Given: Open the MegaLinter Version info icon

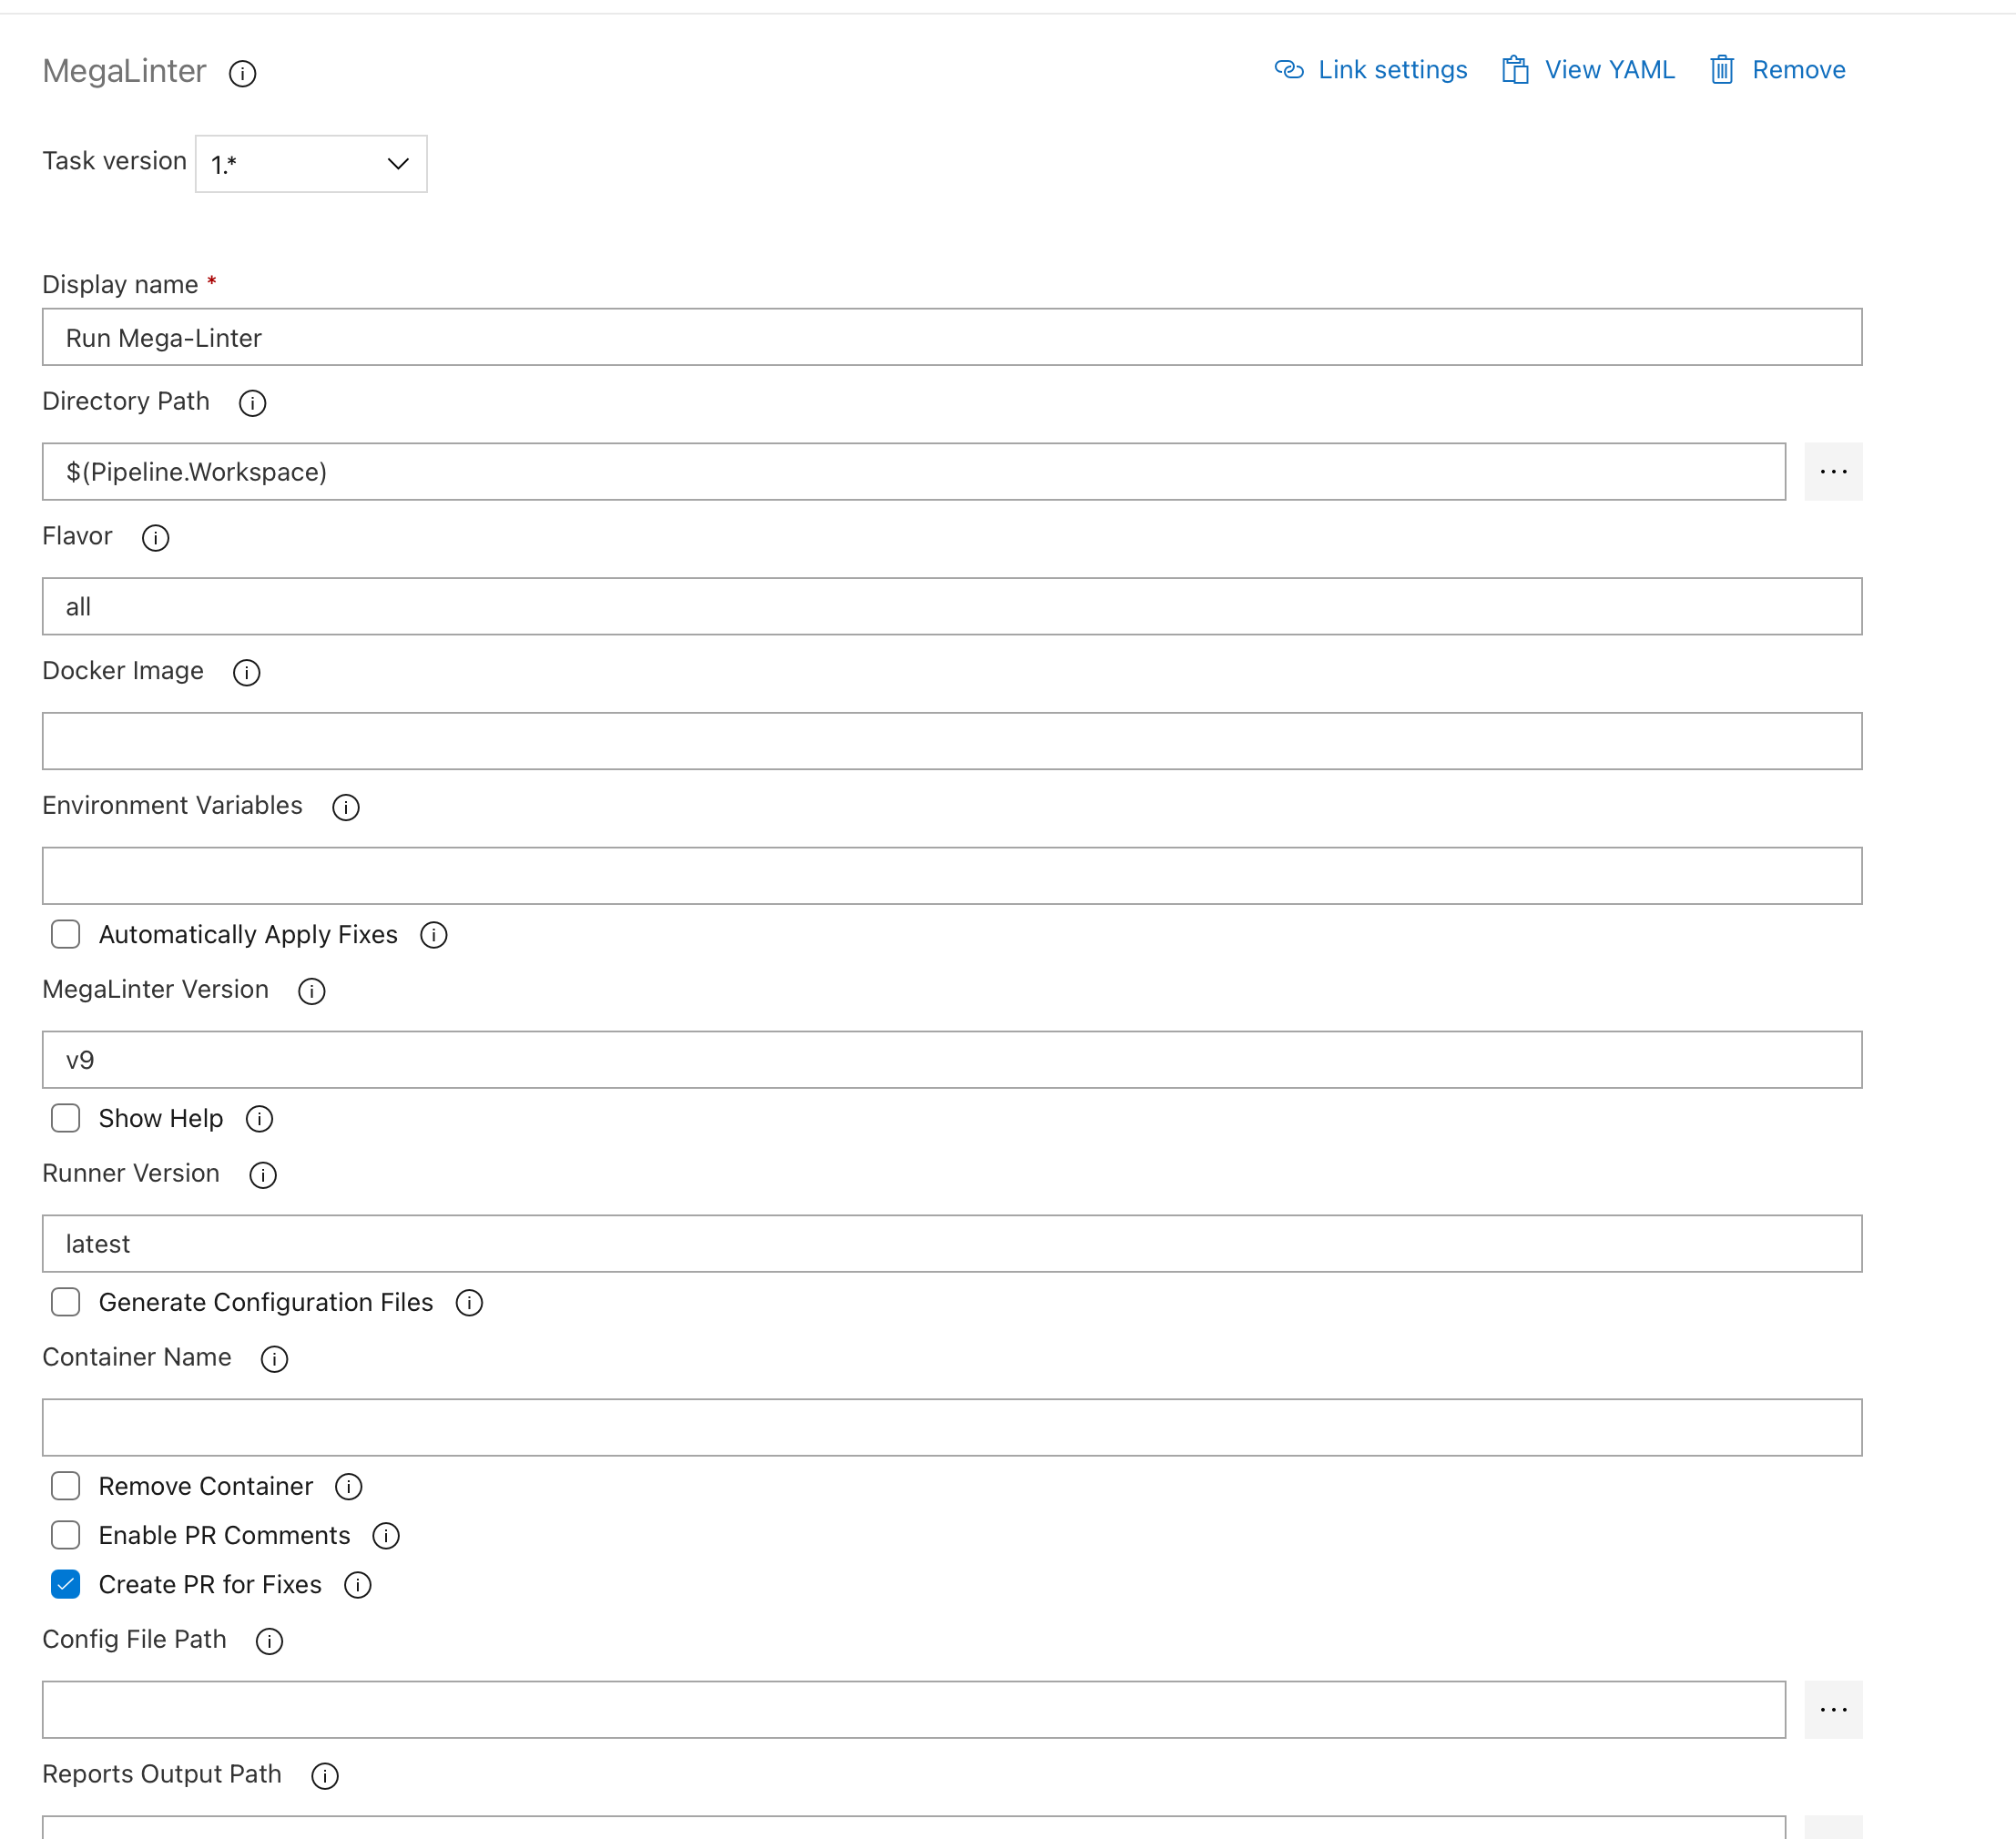Looking at the screenshot, I should click(x=311, y=991).
